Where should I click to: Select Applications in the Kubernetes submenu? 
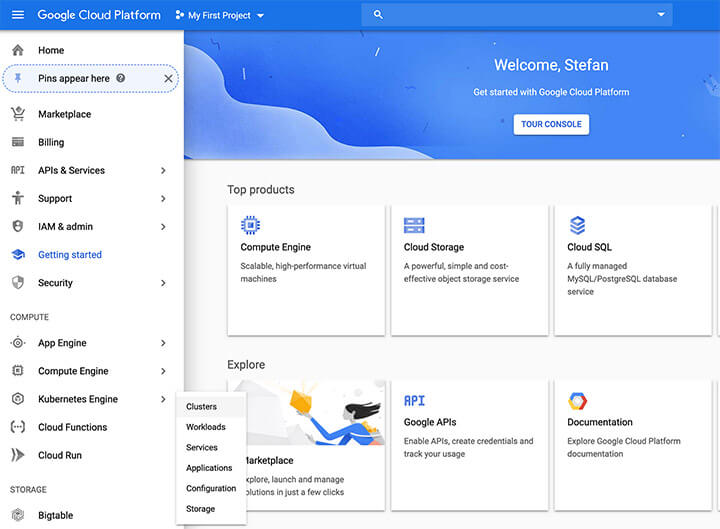pyautogui.click(x=211, y=468)
